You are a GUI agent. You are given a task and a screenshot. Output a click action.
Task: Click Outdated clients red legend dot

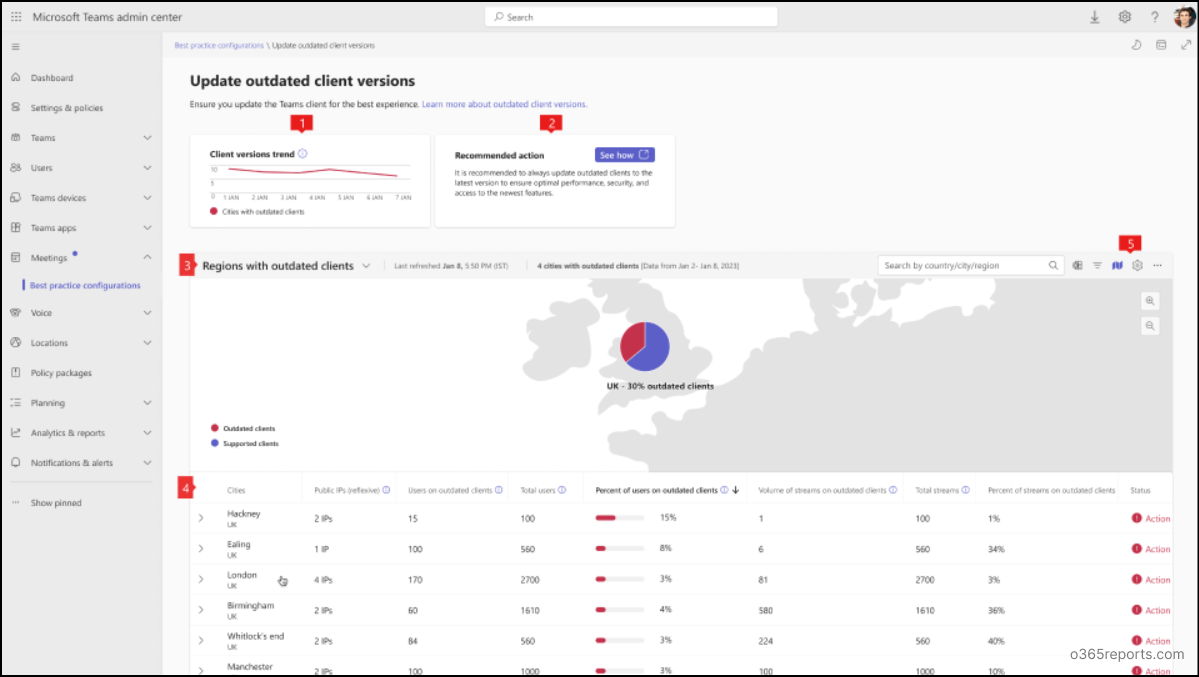click(215, 428)
